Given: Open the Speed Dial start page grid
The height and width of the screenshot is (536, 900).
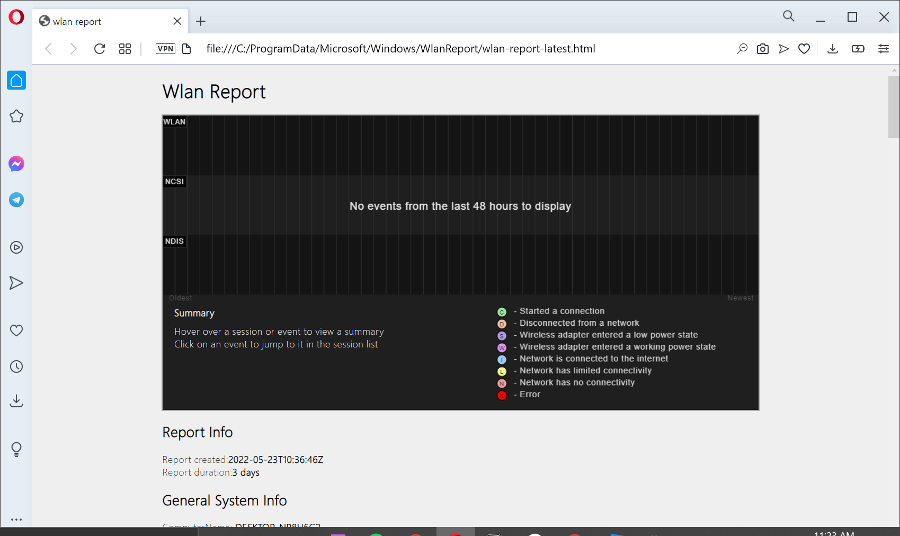Looking at the screenshot, I should (125, 49).
